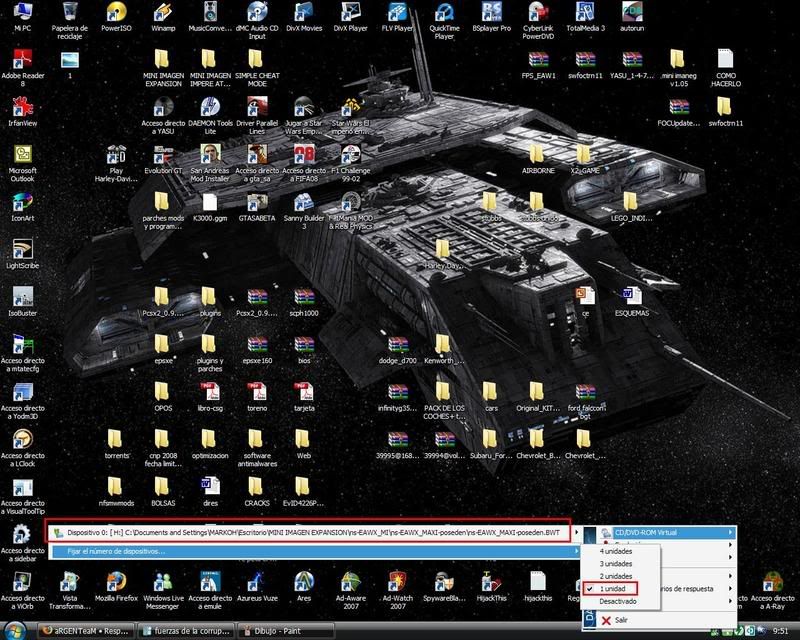Open the Acceso directo a emule icon
The width and height of the screenshot is (800, 640).
210,590
